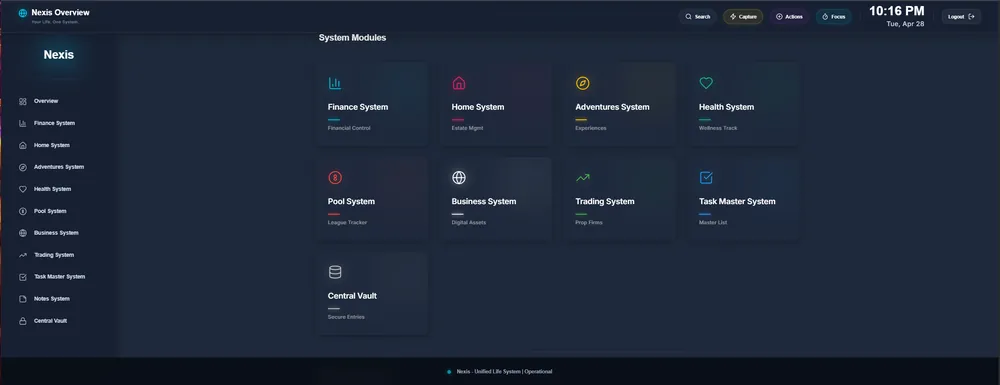This screenshot has height=385, width=1000.
Task: Click the large Nexis sidebar heading
Action: 59,55
